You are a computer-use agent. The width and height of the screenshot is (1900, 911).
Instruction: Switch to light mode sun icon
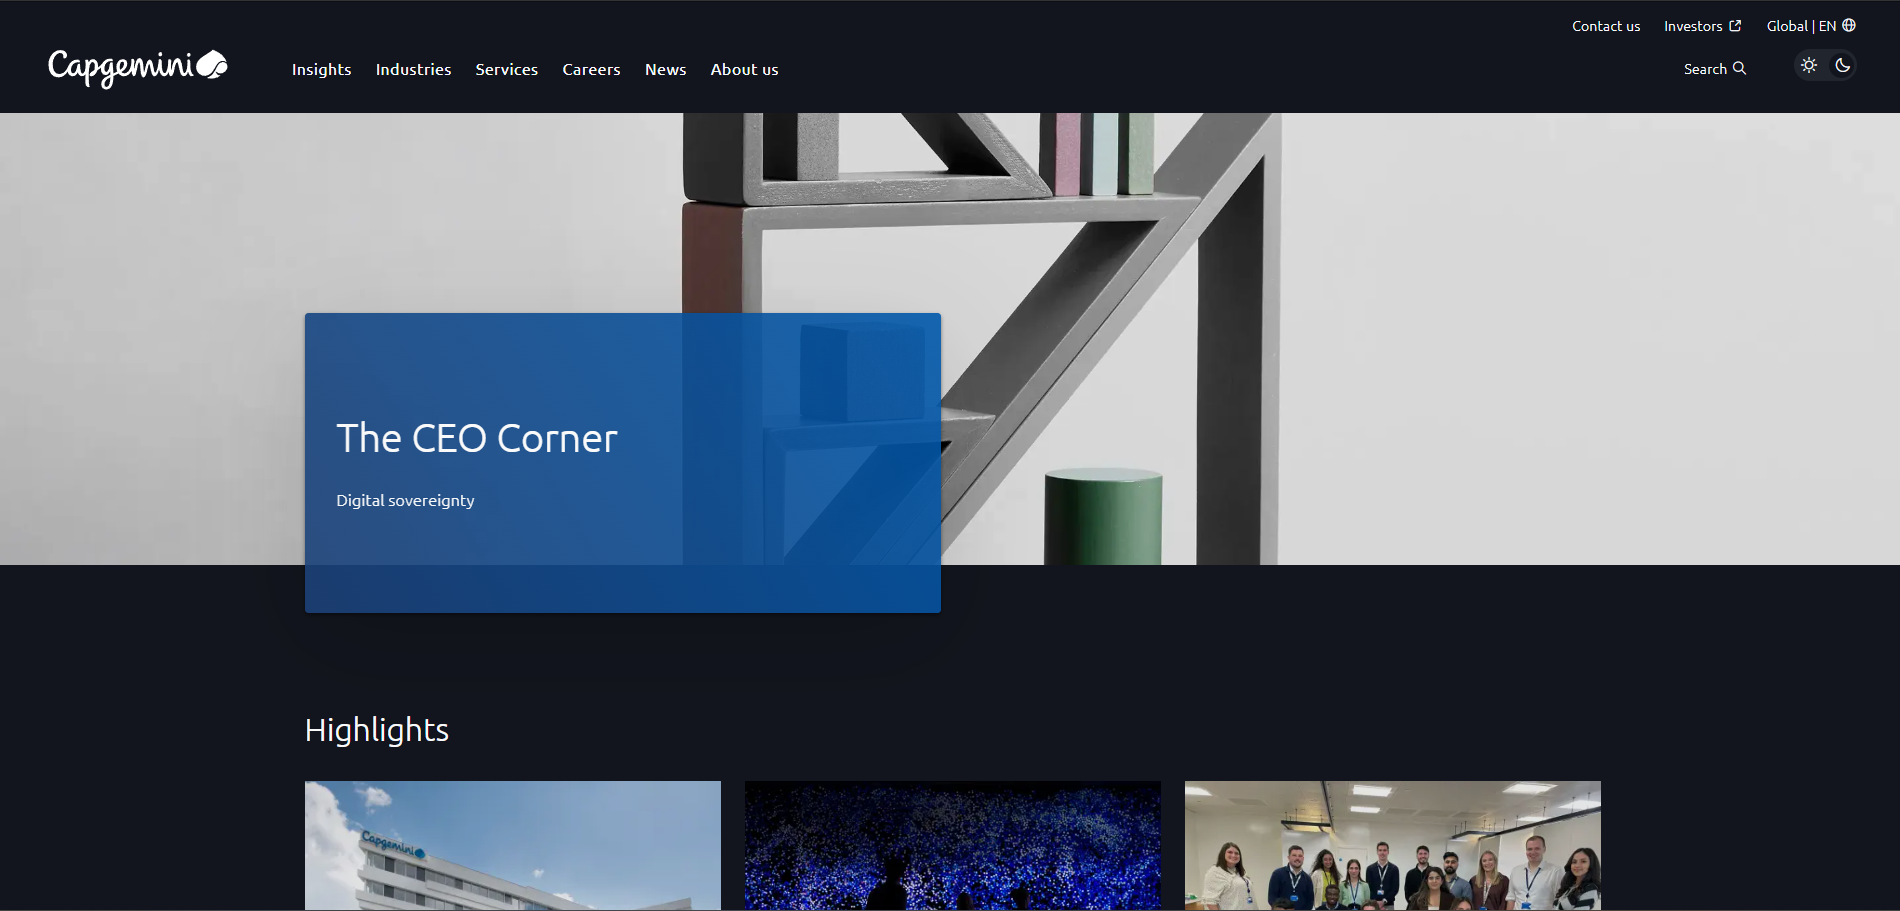(x=1809, y=65)
